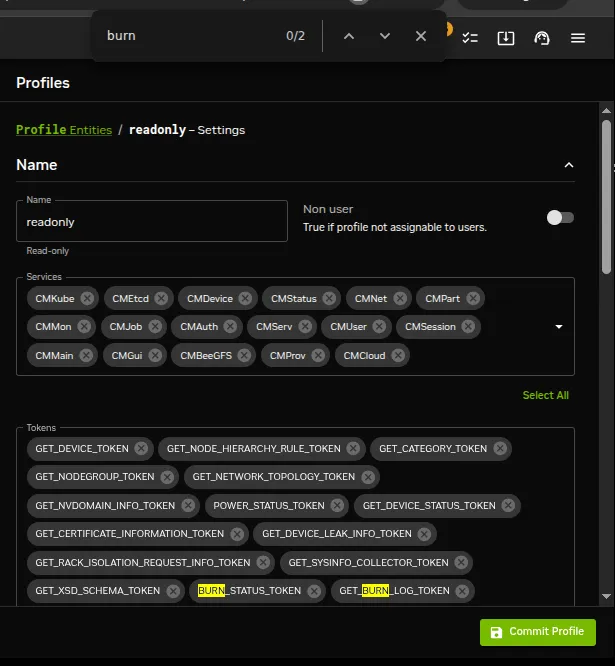Collapse the Name section
615x666 pixels.
click(569, 165)
